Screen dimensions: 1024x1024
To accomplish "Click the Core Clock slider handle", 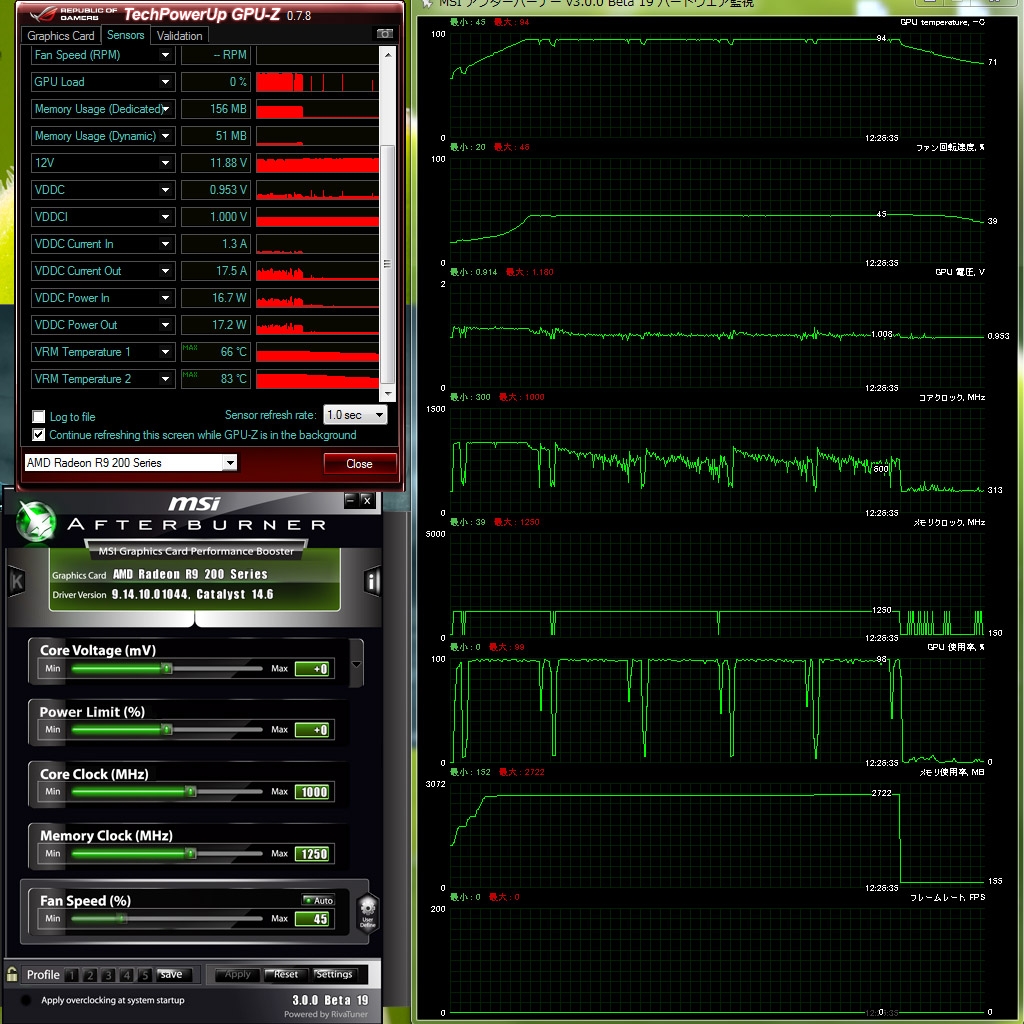I will pyautogui.click(x=191, y=792).
